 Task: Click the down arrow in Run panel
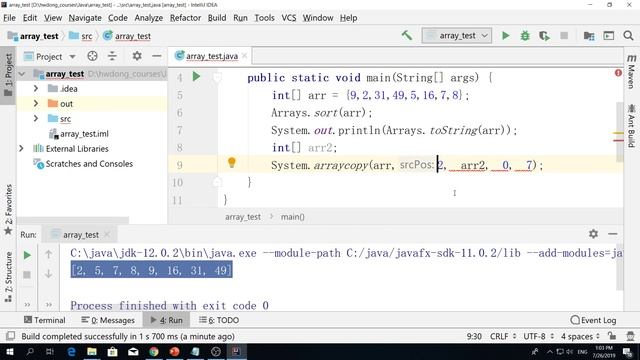[48, 273]
